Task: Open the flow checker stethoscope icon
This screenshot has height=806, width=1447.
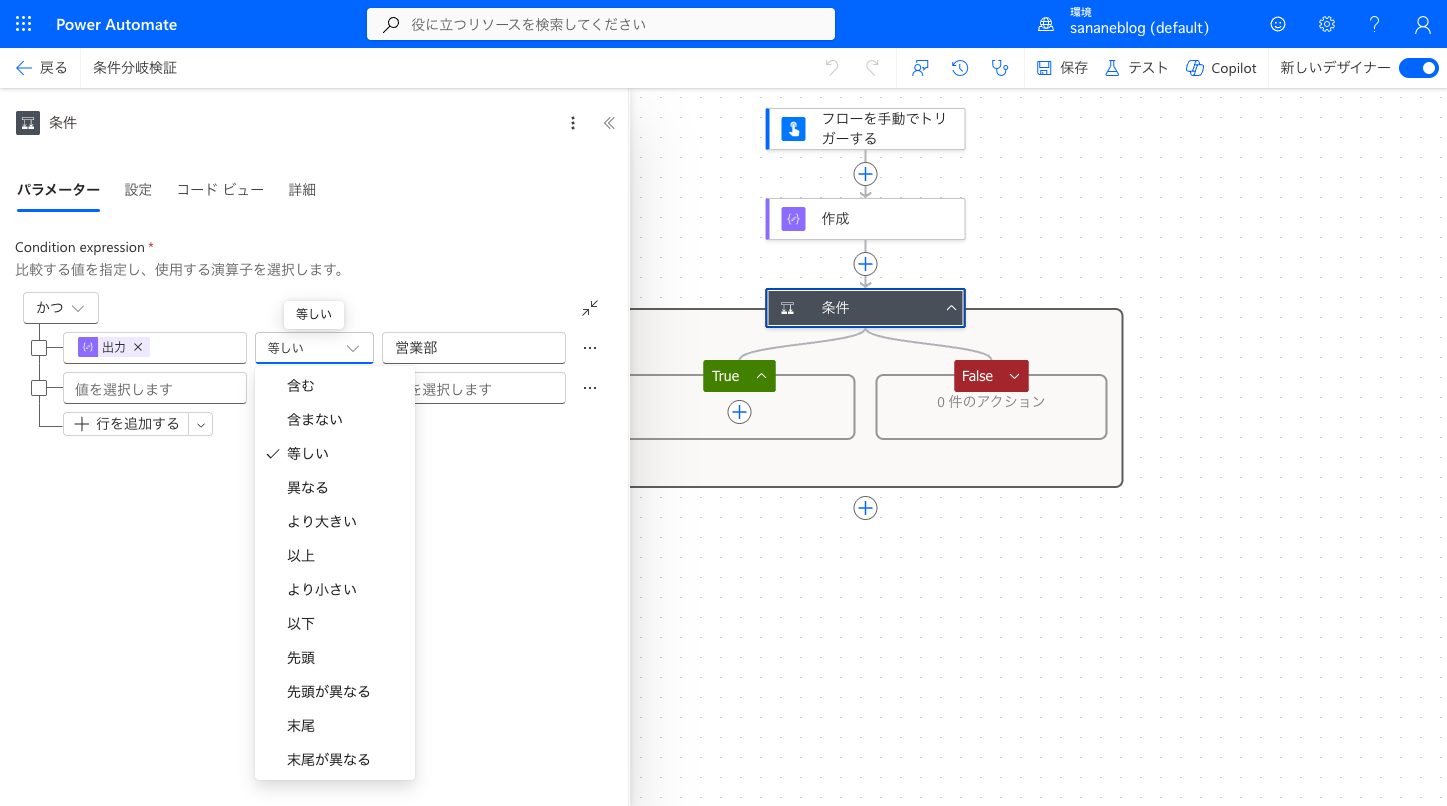Action: [999, 68]
